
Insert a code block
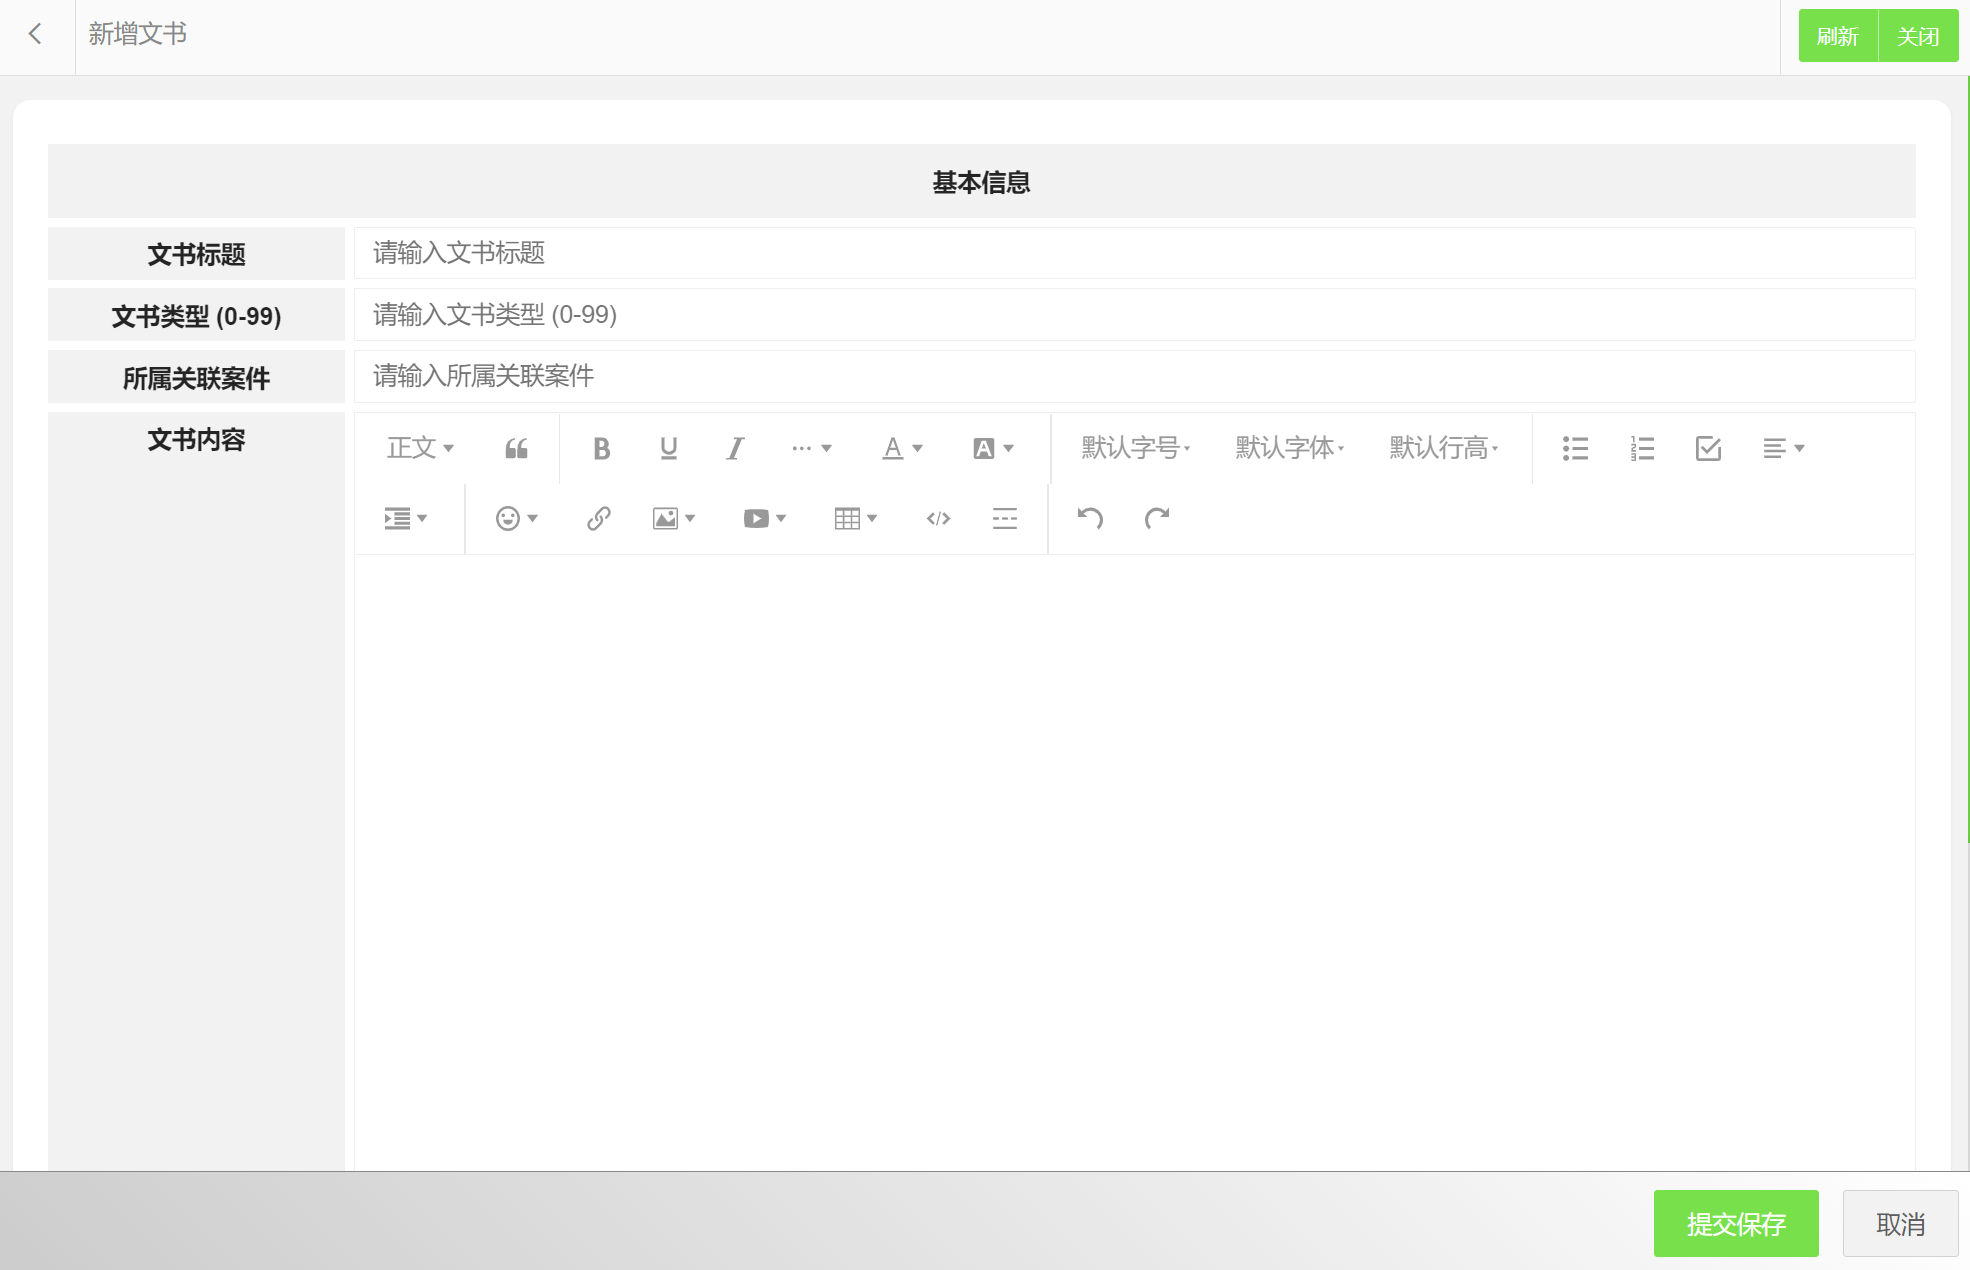[938, 518]
